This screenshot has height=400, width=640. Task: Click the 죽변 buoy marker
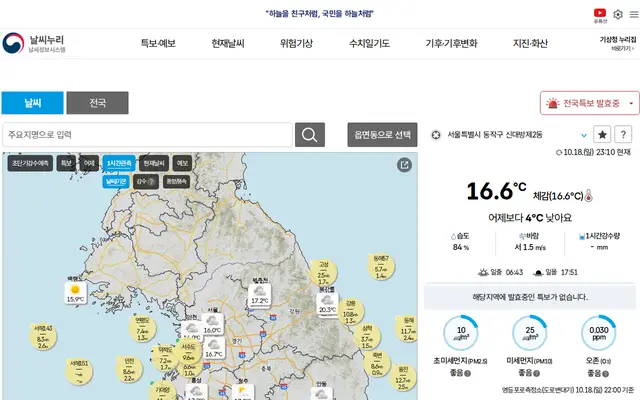click(377, 364)
